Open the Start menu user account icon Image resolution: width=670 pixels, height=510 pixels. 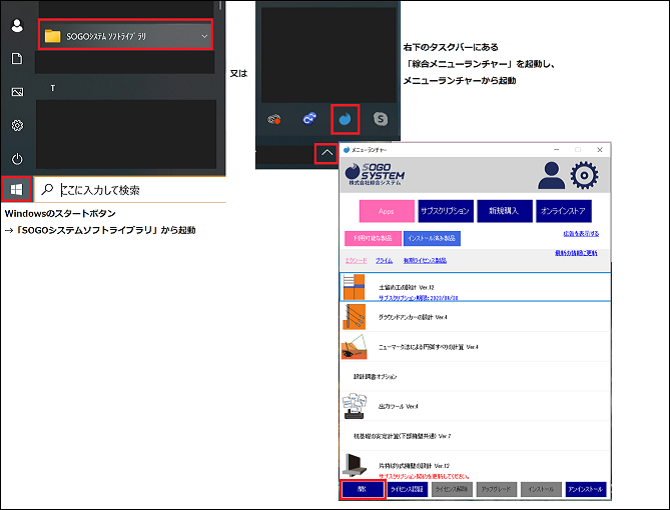17,26
